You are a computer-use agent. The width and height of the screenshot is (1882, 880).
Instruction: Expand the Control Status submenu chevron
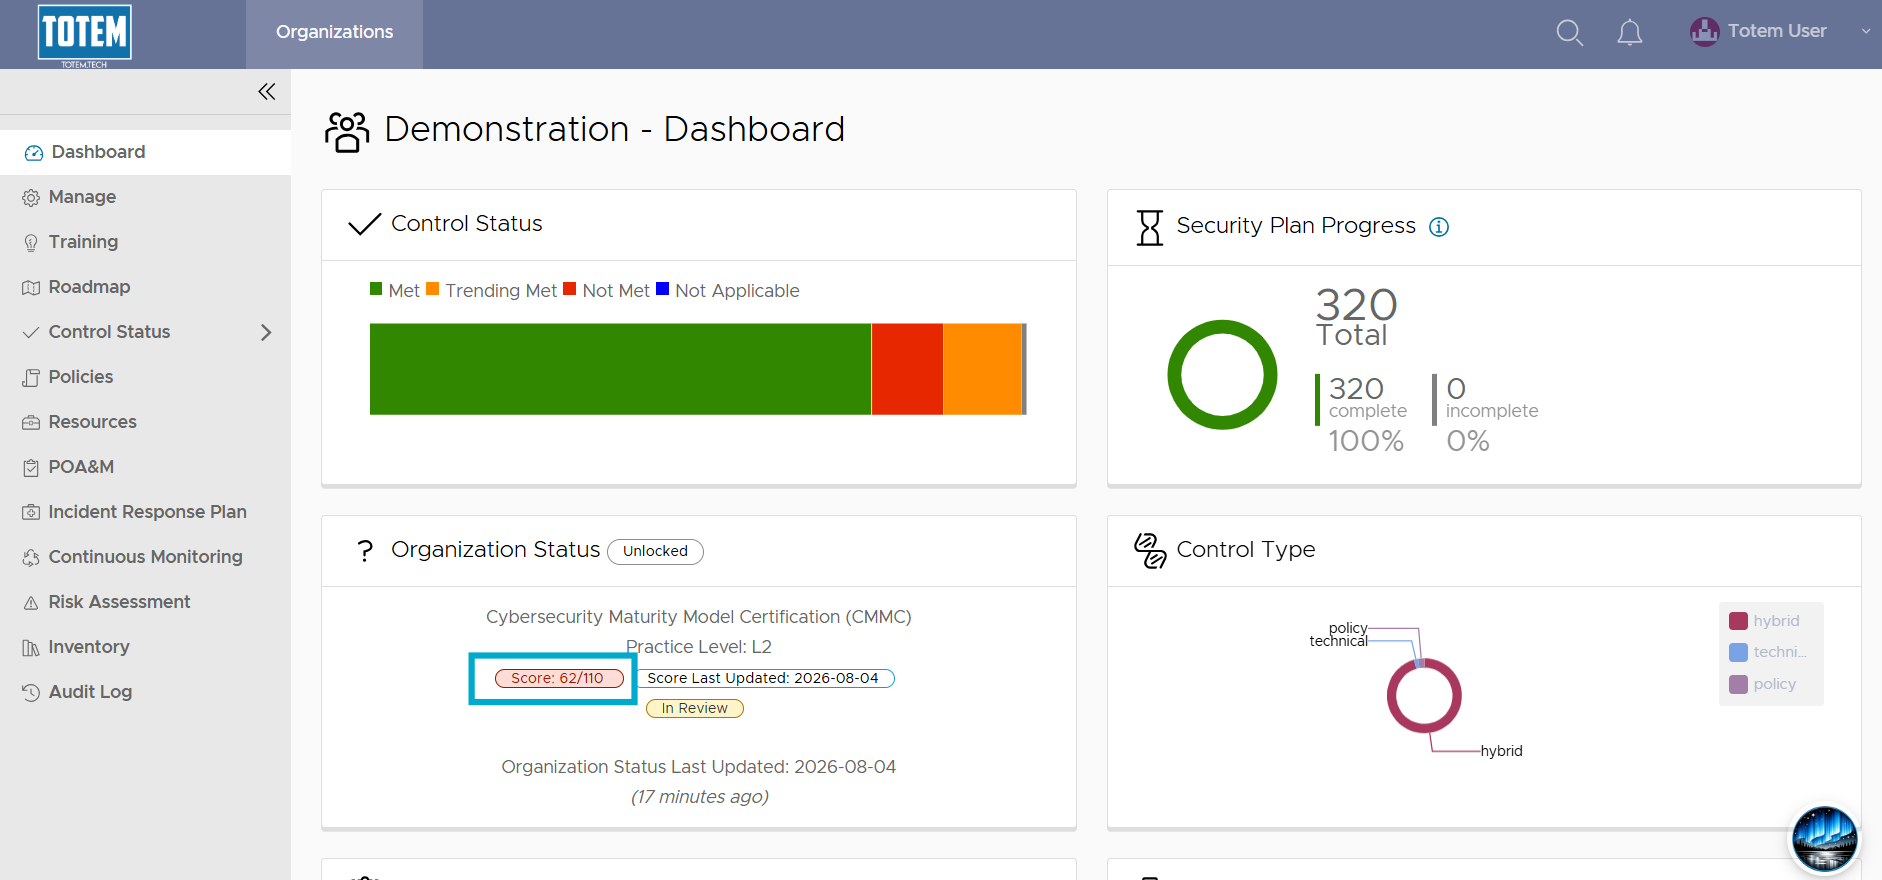click(266, 332)
